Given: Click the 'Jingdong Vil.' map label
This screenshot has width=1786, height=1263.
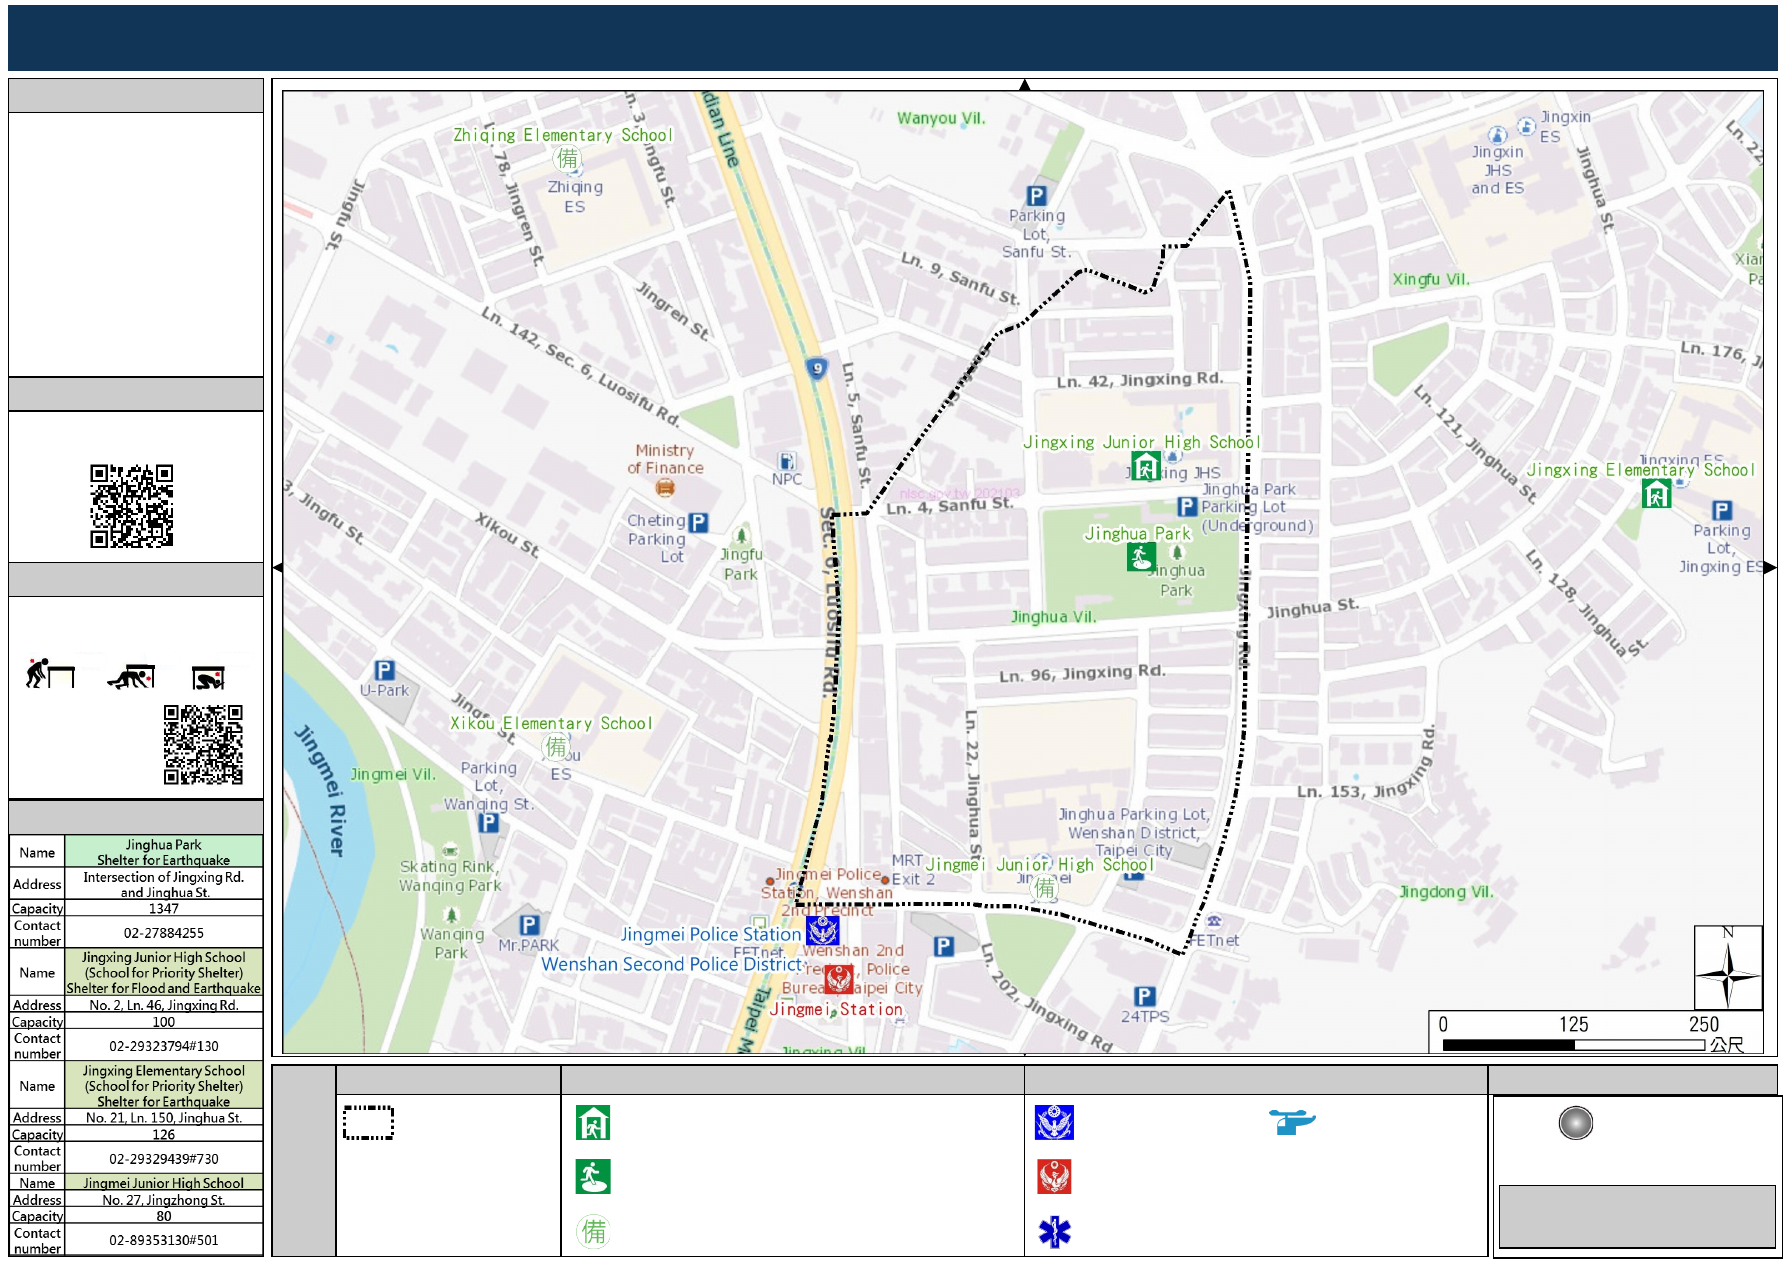Looking at the screenshot, I should pyautogui.click(x=1446, y=892).
